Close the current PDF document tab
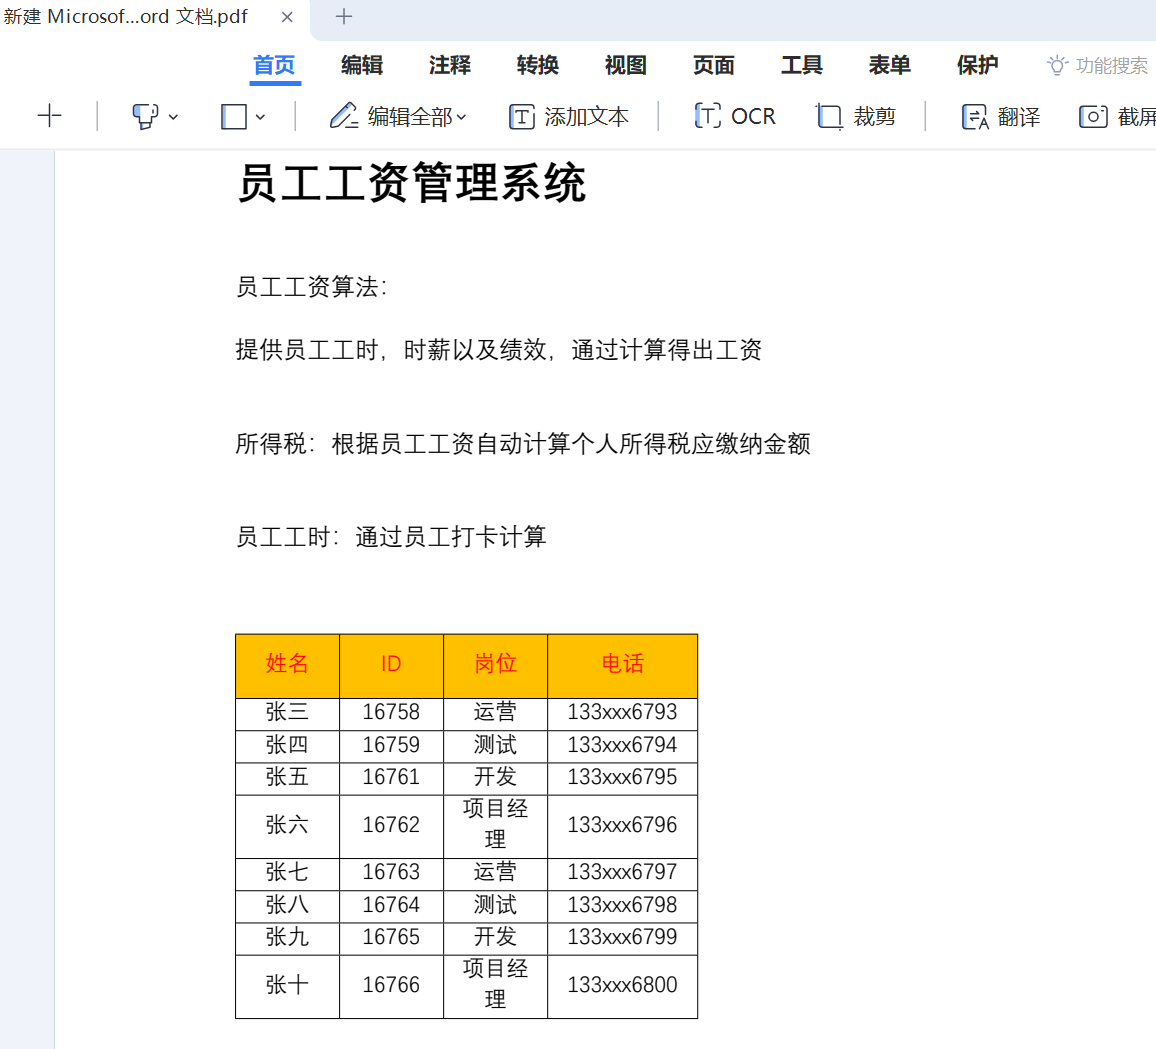1156x1049 pixels. pyautogui.click(x=287, y=17)
